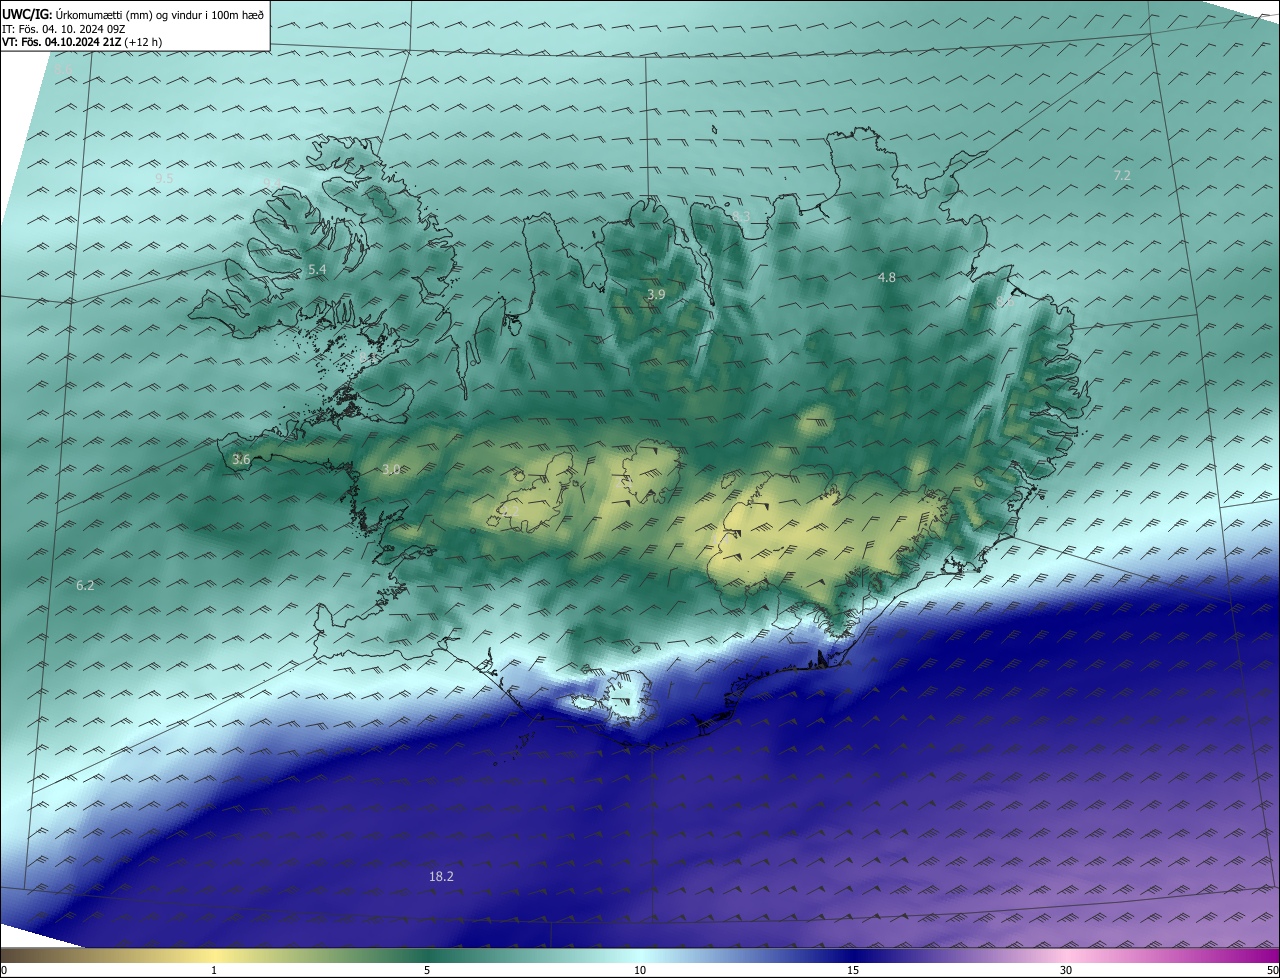Image resolution: width=1280 pixels, height=978 pixels.
Task: Click the 3.9 value label in north Iceland
Action: click(656, 294)
